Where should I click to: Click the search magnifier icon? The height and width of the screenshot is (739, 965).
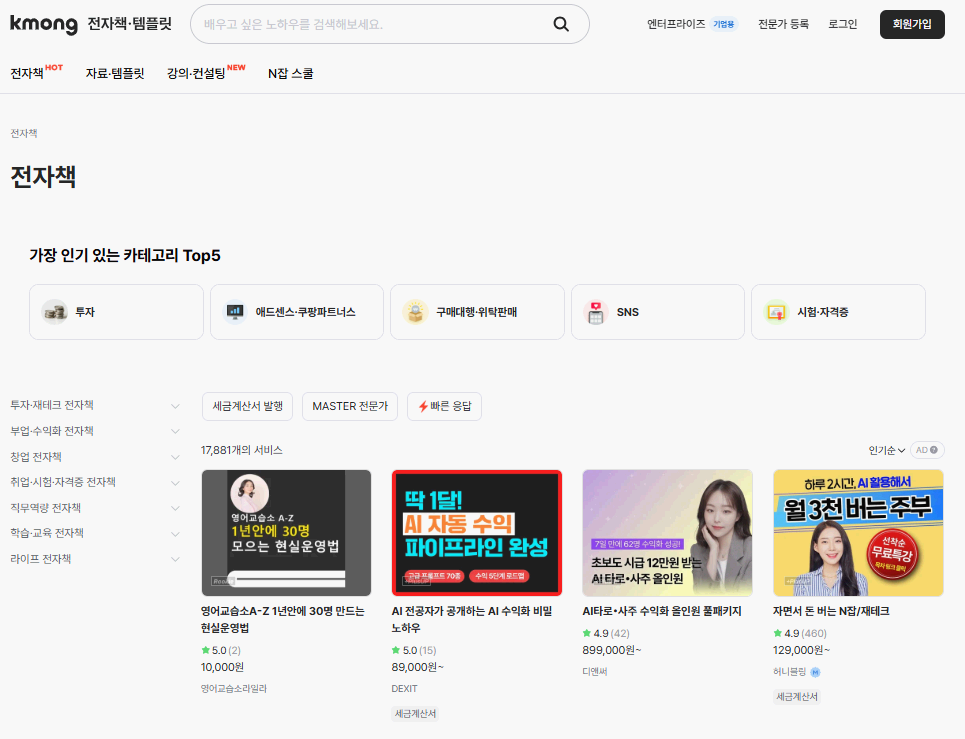click(561, 24)
